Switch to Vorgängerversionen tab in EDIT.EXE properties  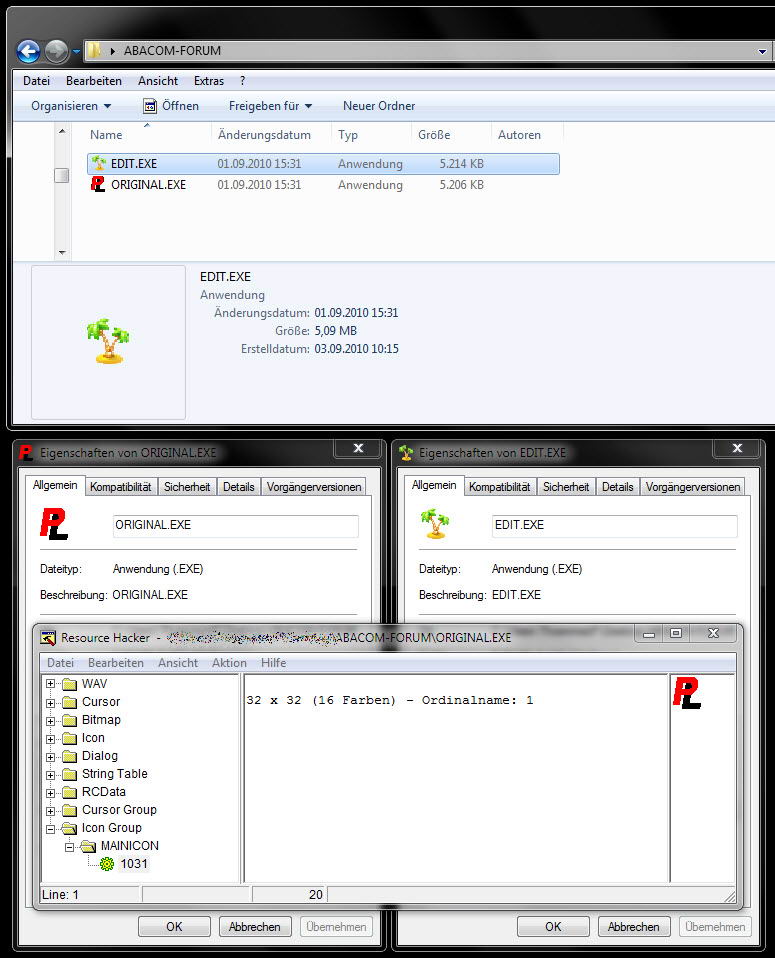[692, 487]
